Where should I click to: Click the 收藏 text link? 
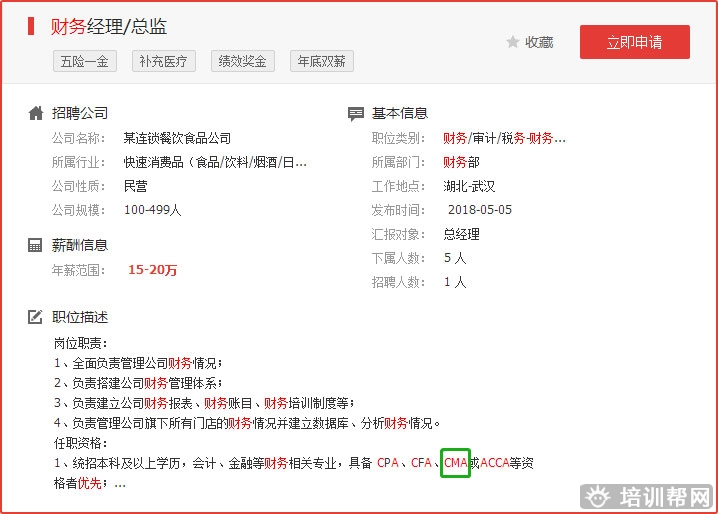click(539, 42)
